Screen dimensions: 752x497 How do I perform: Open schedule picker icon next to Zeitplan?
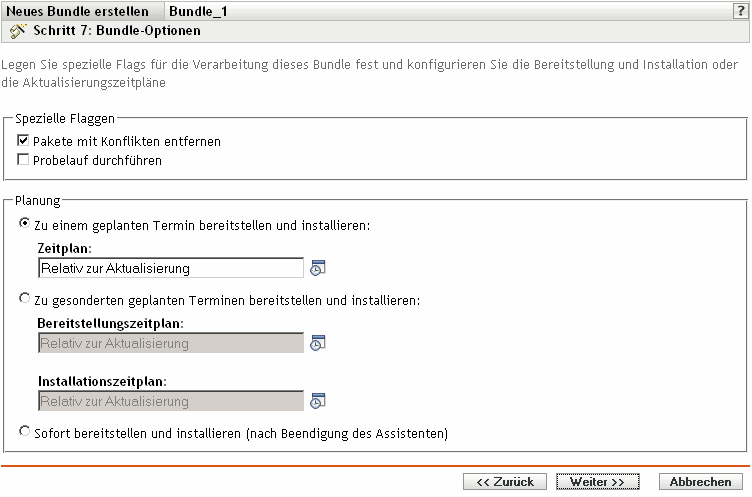click(x=318, y=268)
